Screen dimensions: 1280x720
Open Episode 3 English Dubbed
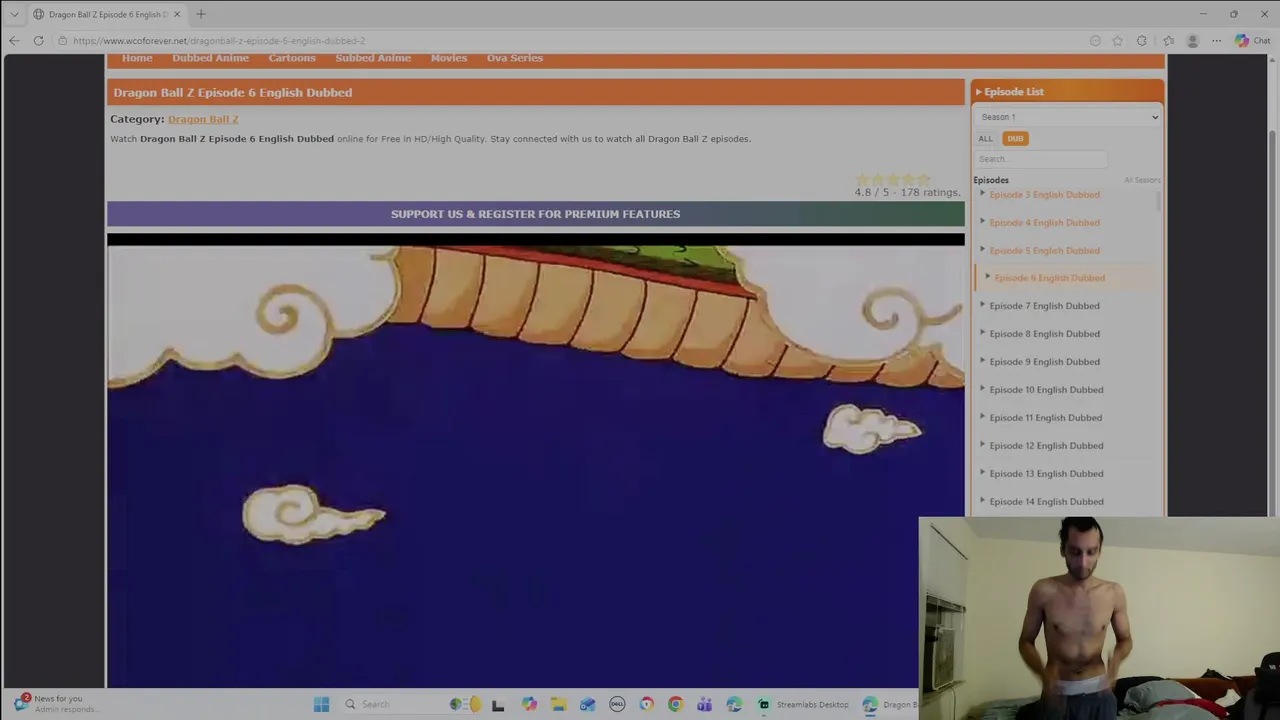pos(1044,195)
